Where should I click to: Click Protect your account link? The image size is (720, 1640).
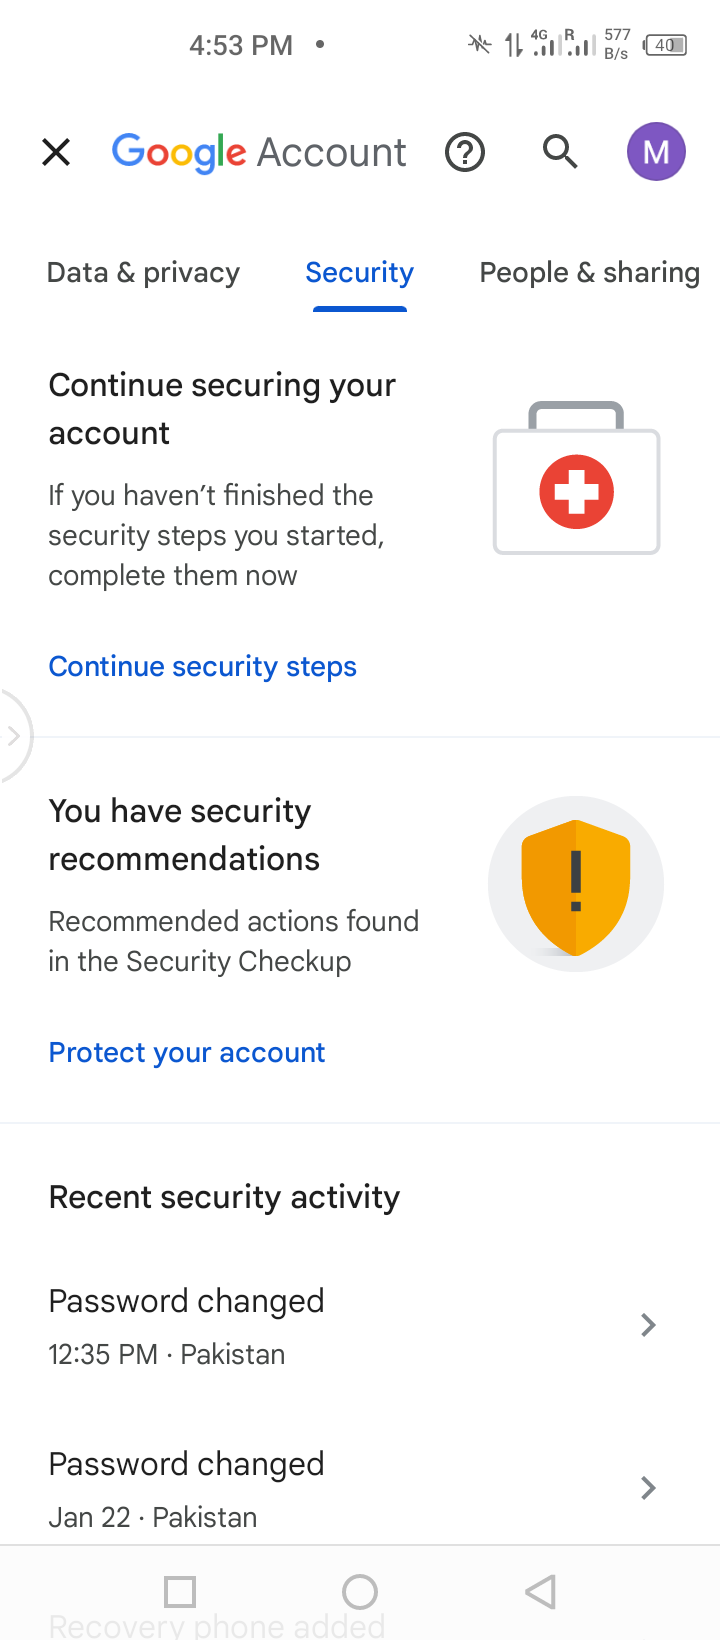[187, 1052]
